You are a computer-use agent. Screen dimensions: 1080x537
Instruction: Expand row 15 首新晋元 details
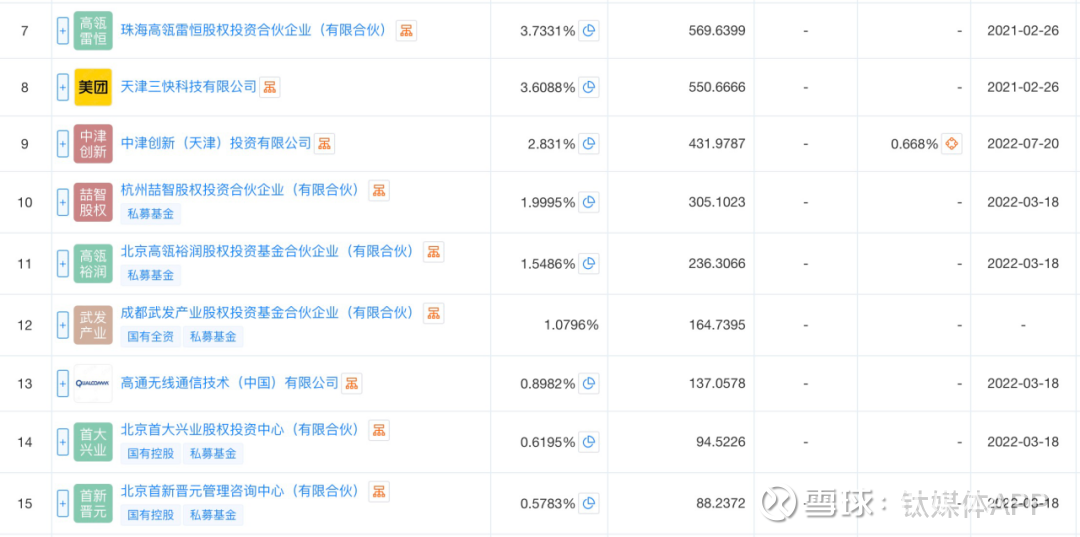63,503
